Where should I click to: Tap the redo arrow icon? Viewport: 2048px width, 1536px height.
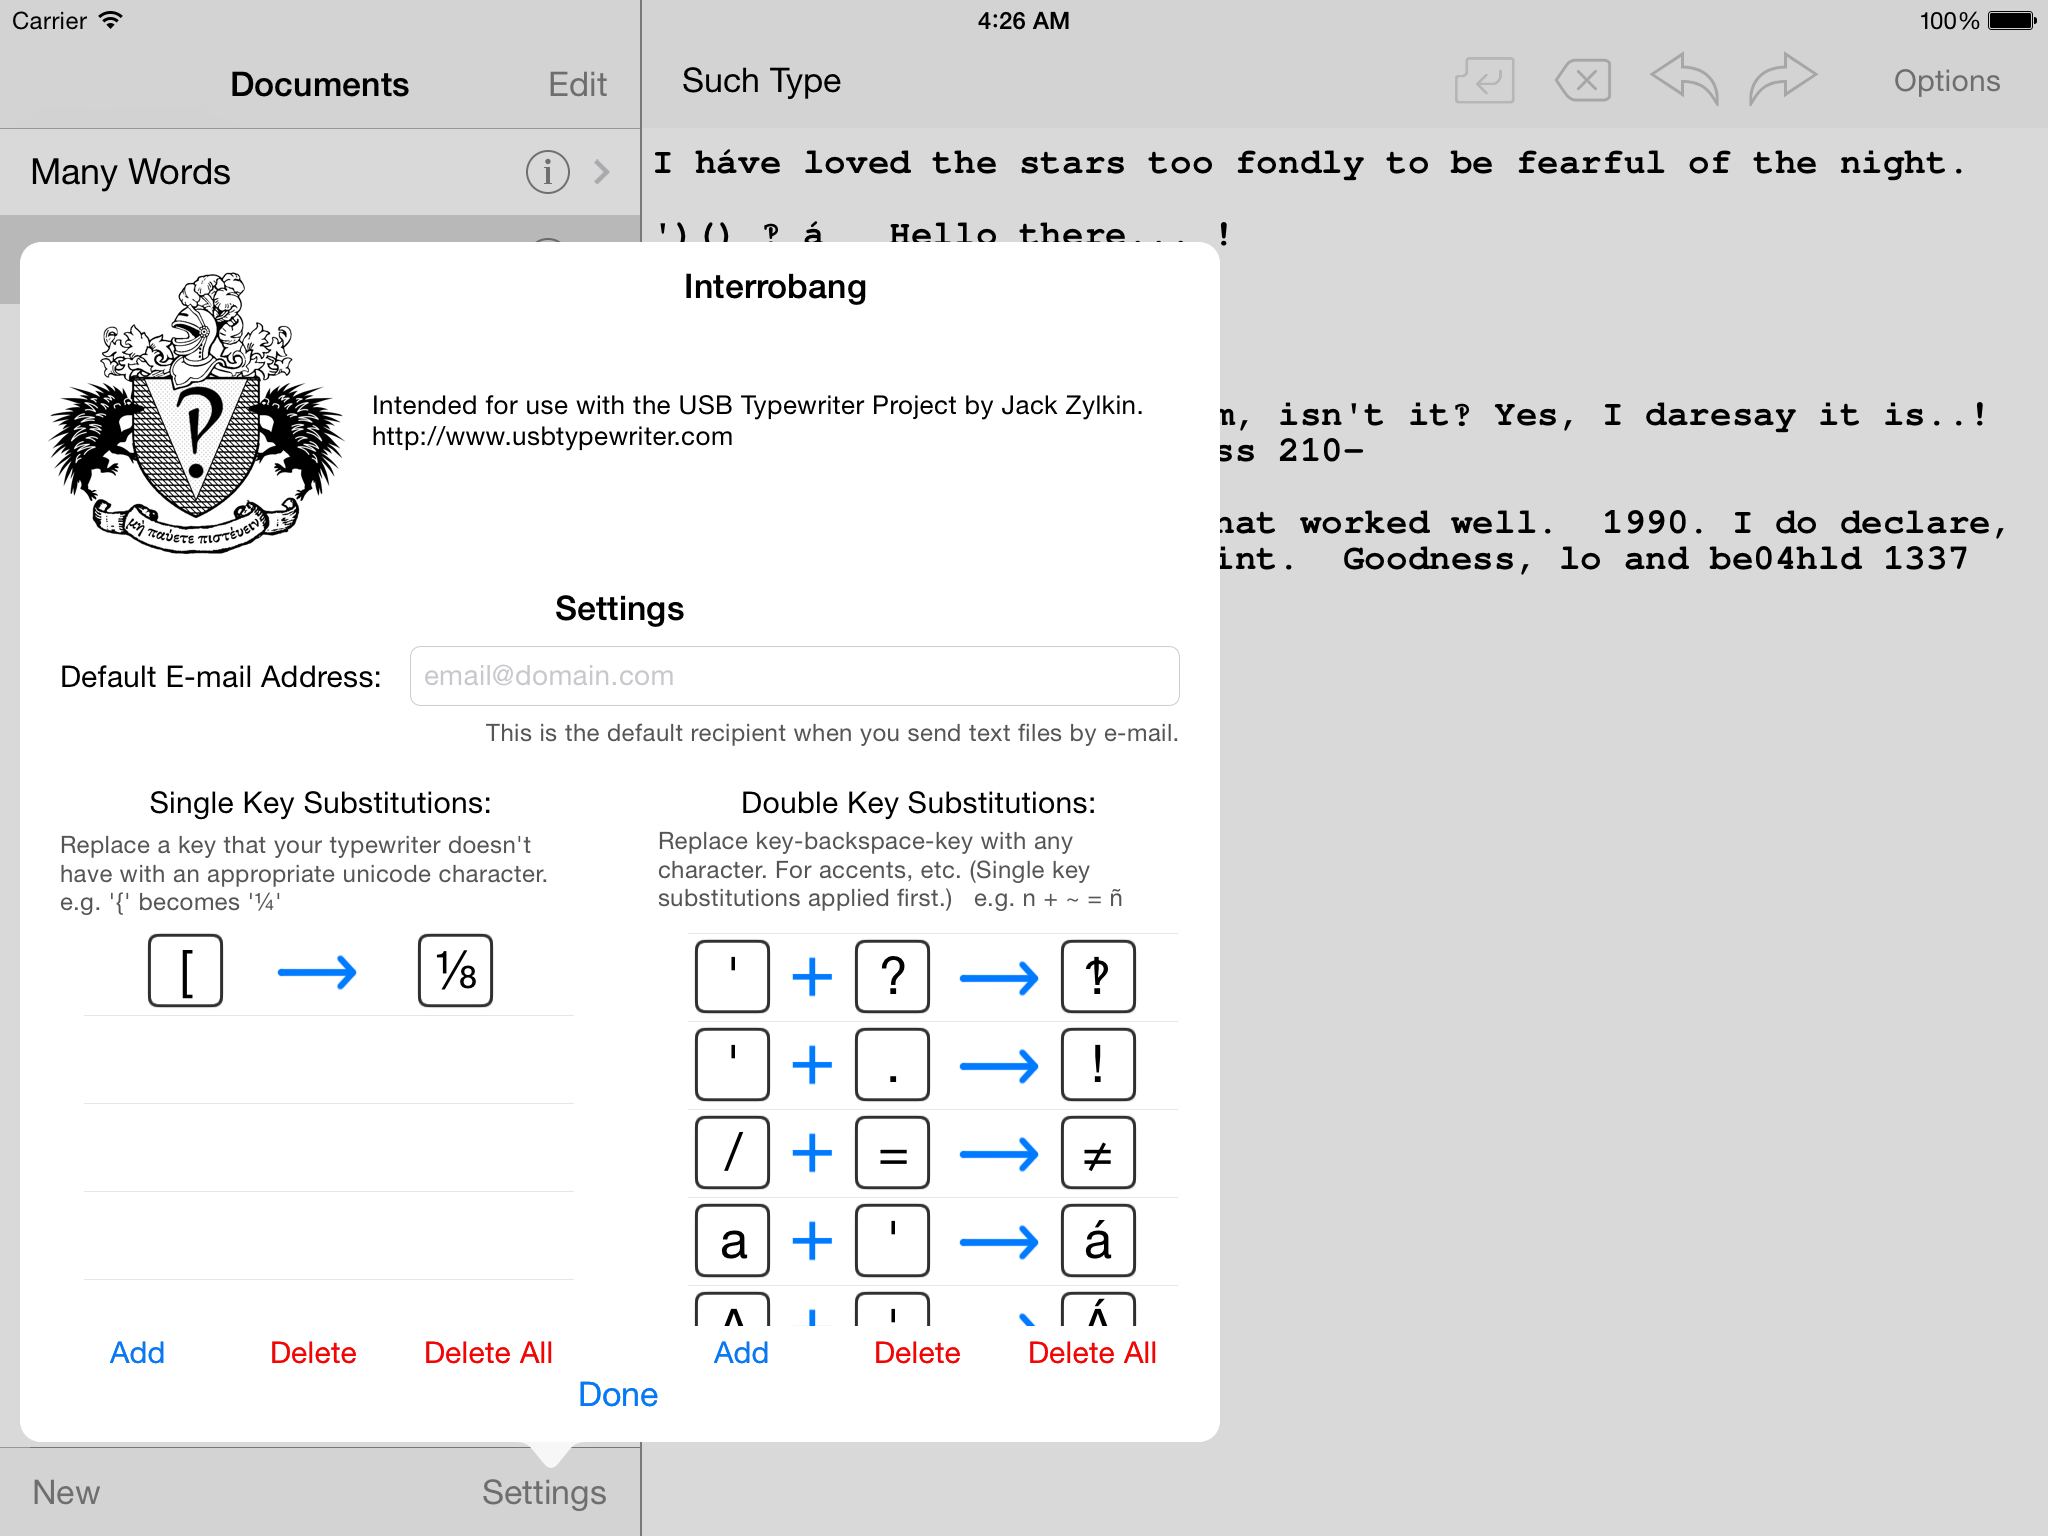click(1782, 78)
